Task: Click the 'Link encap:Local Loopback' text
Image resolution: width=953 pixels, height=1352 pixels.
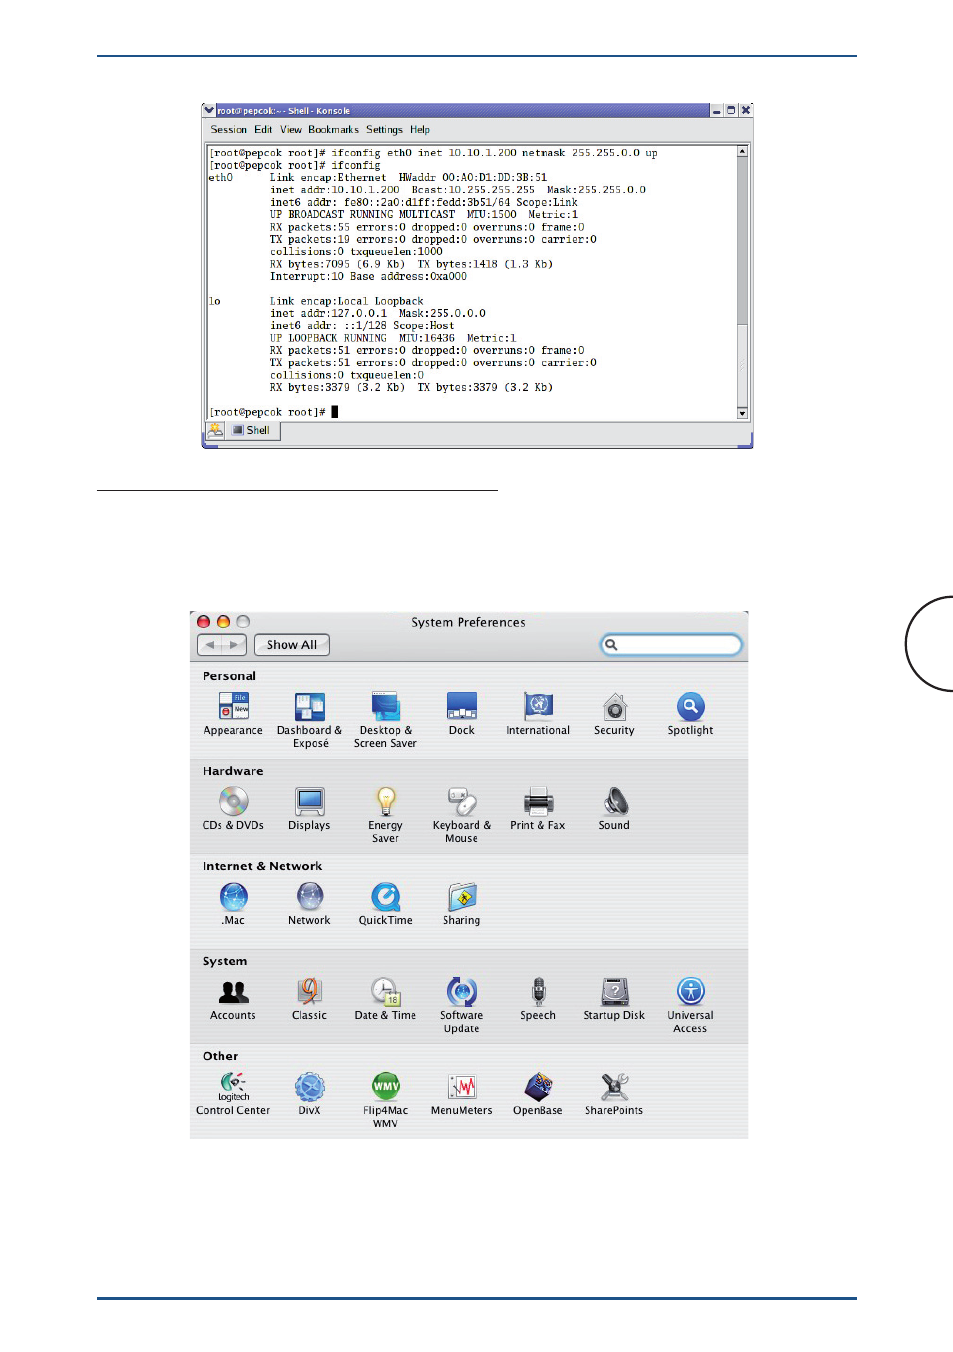Action: (x=346, y=301)
